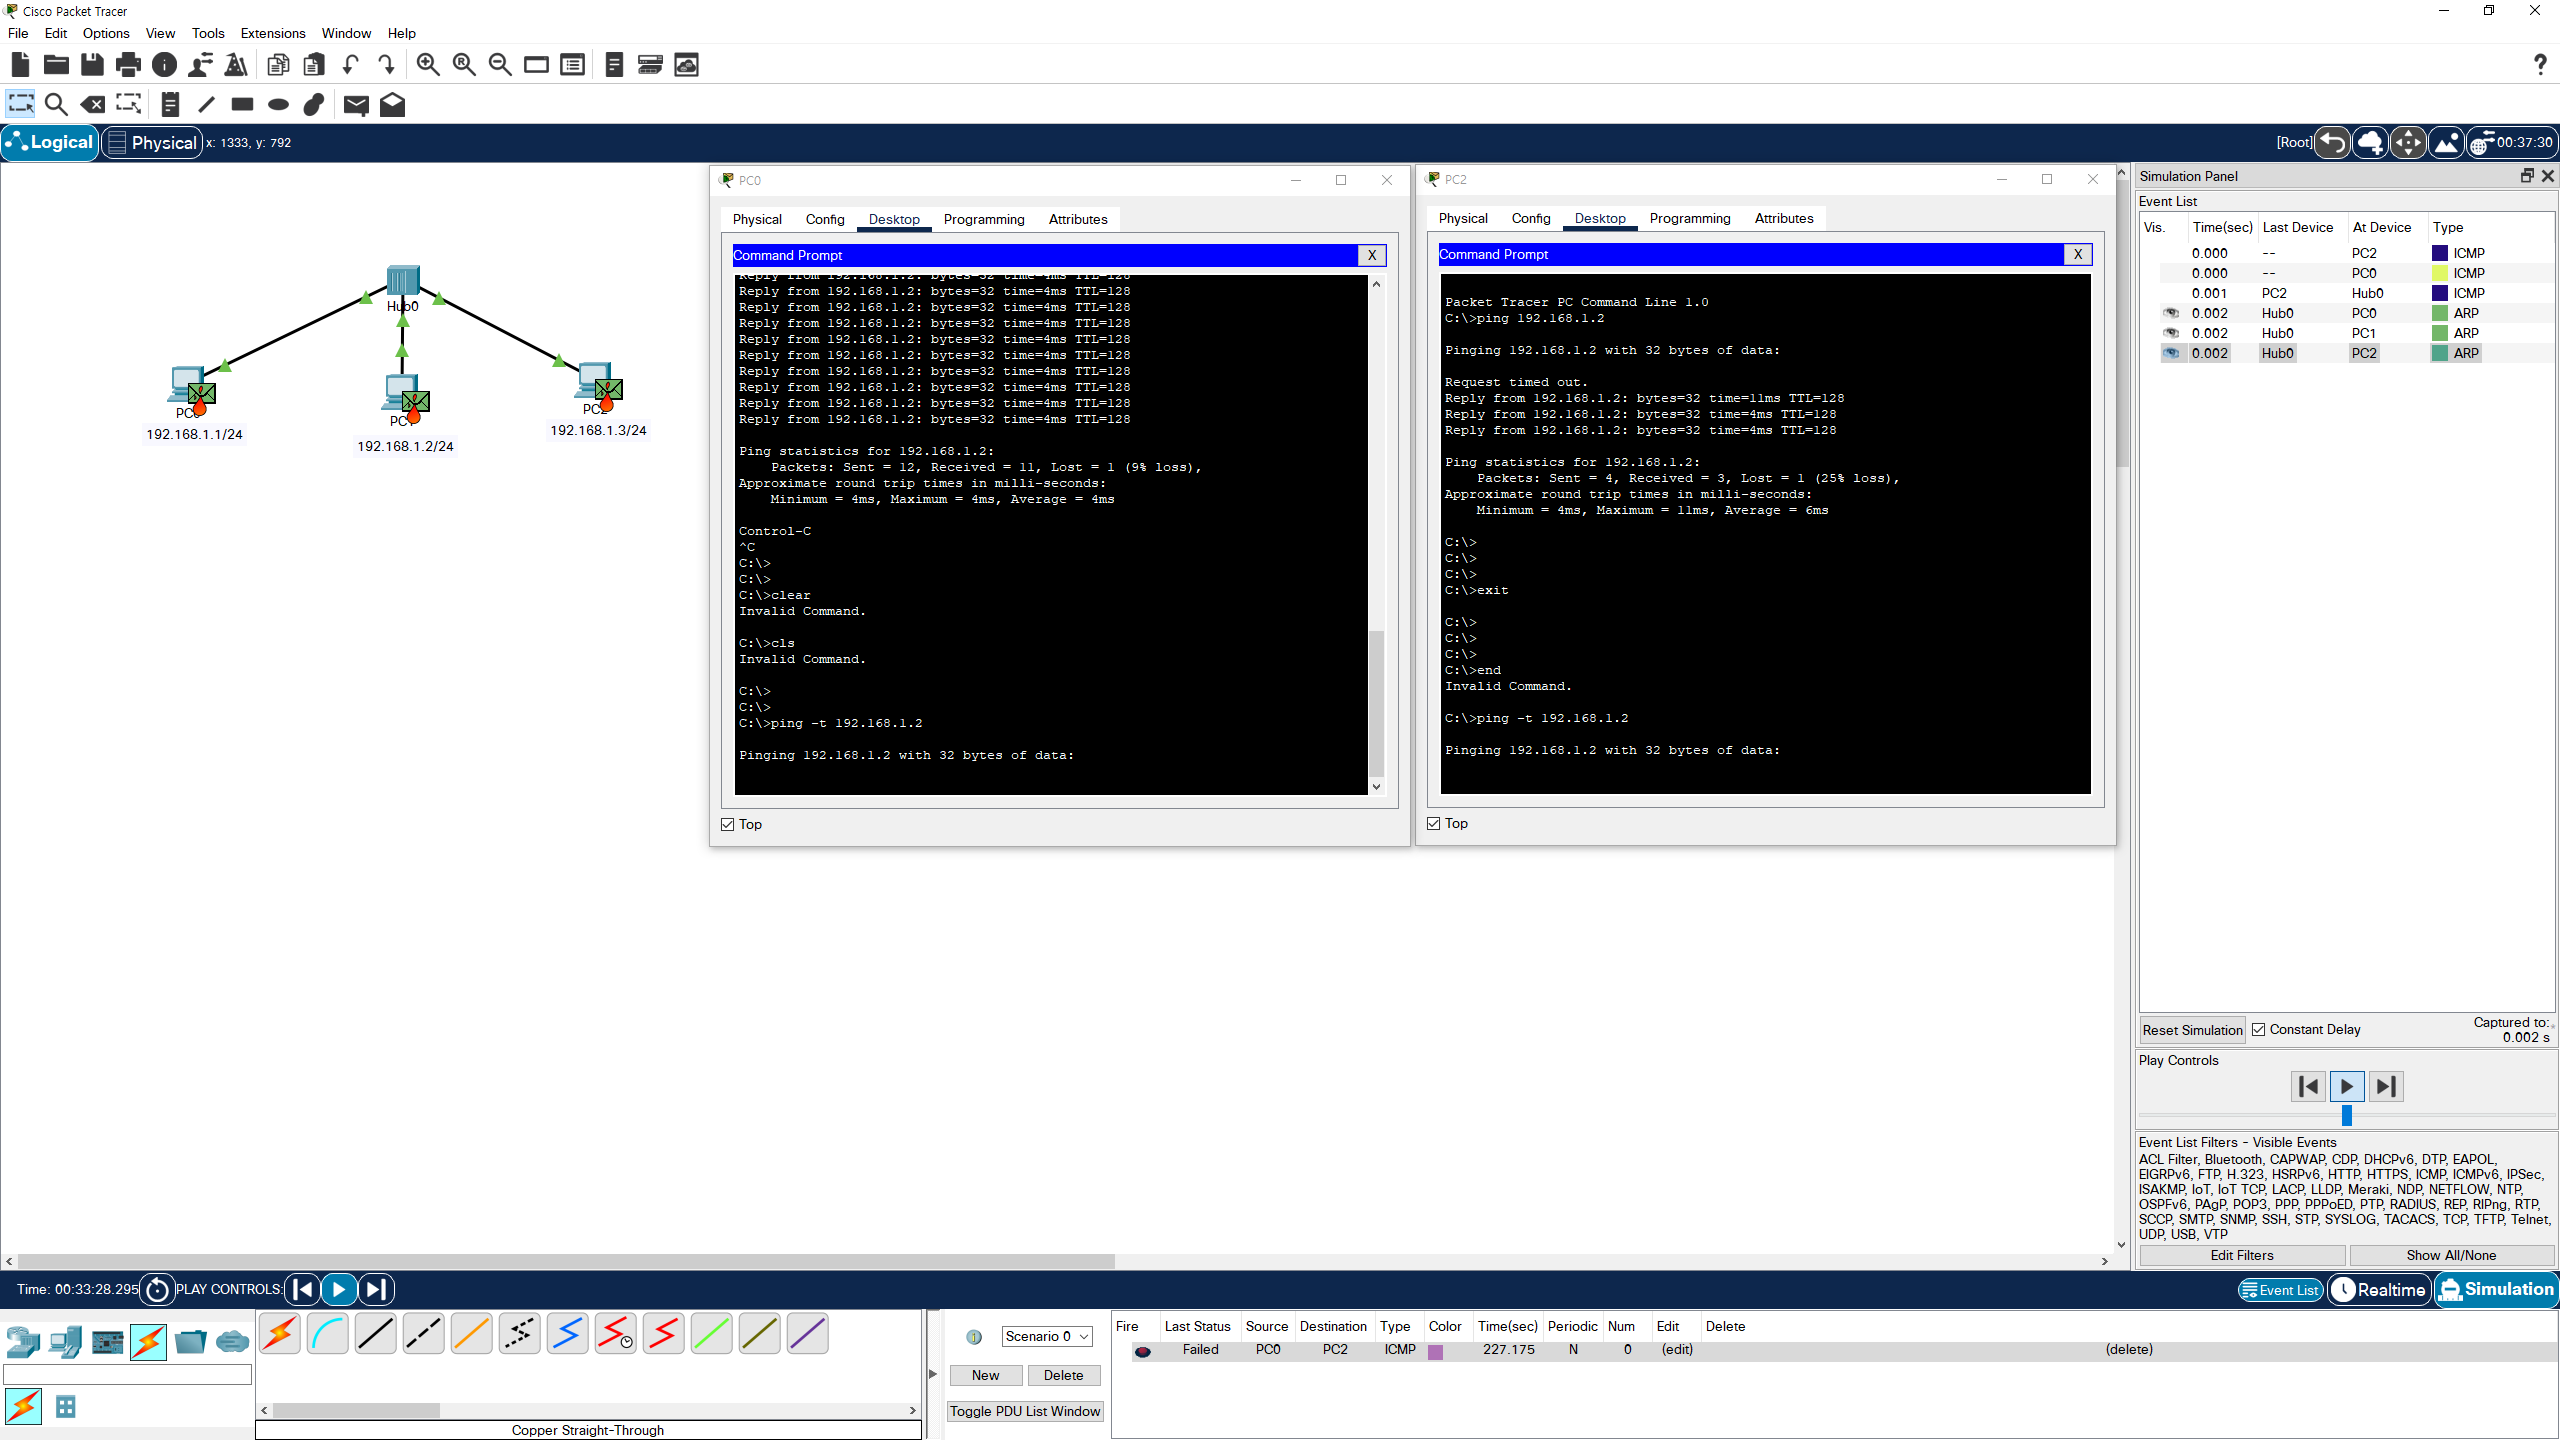Select the Copper Straight-Through cable icon
This screenshot has height=1440, width=2560.
(376, 1333)
